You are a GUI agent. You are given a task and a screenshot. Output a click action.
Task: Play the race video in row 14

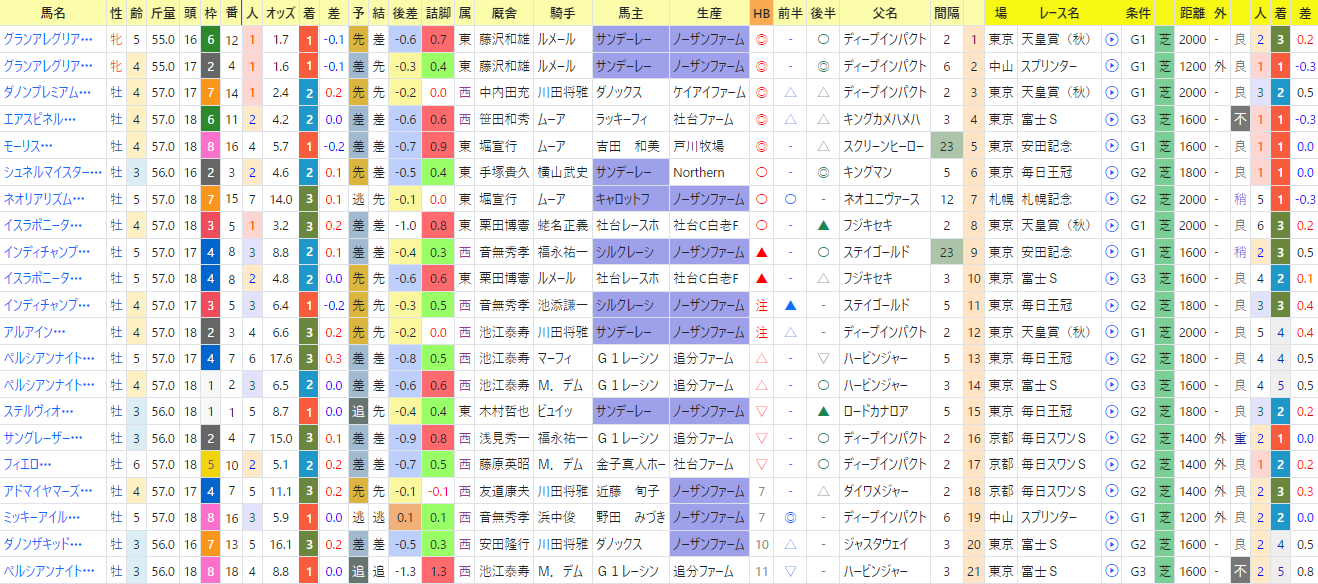click(1112, 384)
